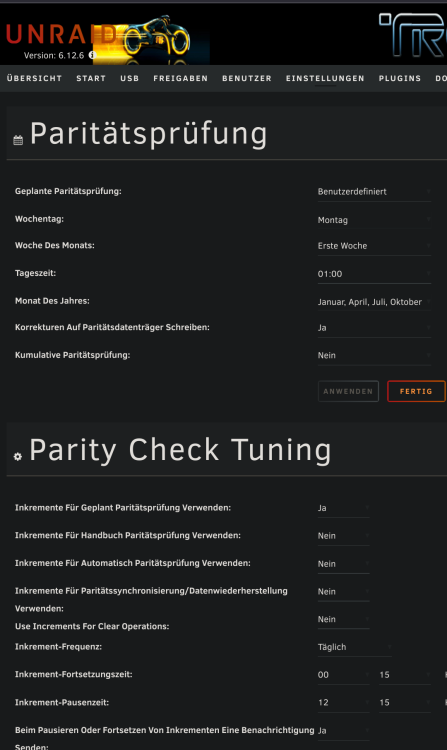Viewport: 447px width, 750px height.
Task: Go to the START menu tab
Action: [91, 78]
